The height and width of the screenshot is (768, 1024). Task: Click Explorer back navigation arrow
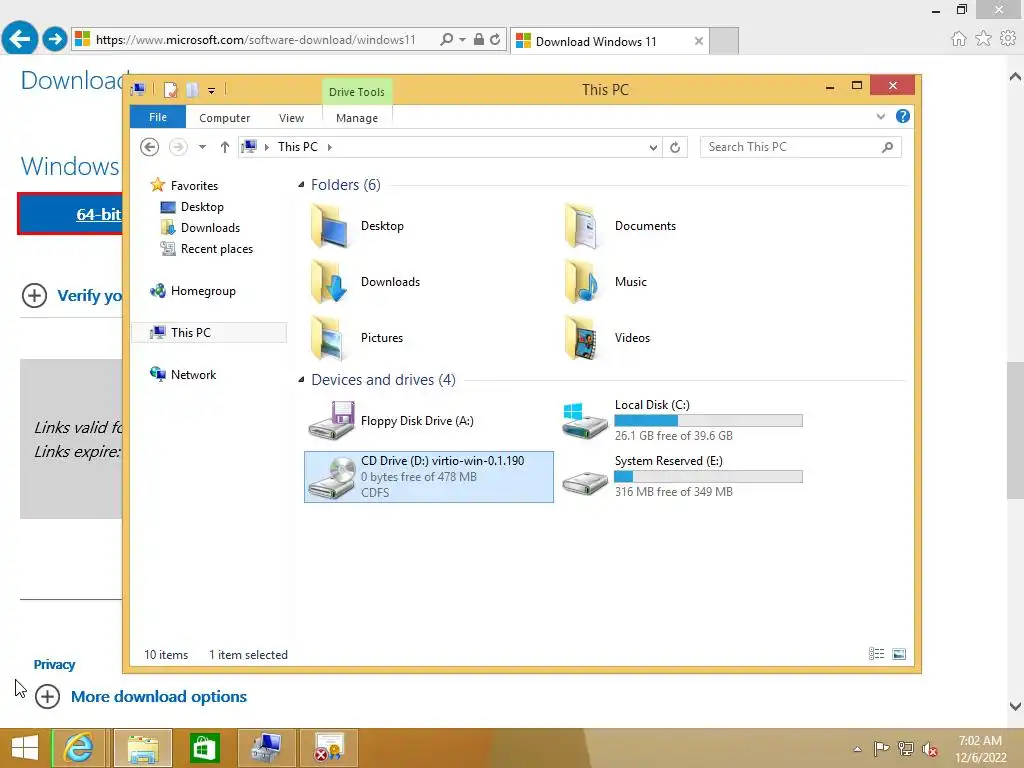click(150, 147)
